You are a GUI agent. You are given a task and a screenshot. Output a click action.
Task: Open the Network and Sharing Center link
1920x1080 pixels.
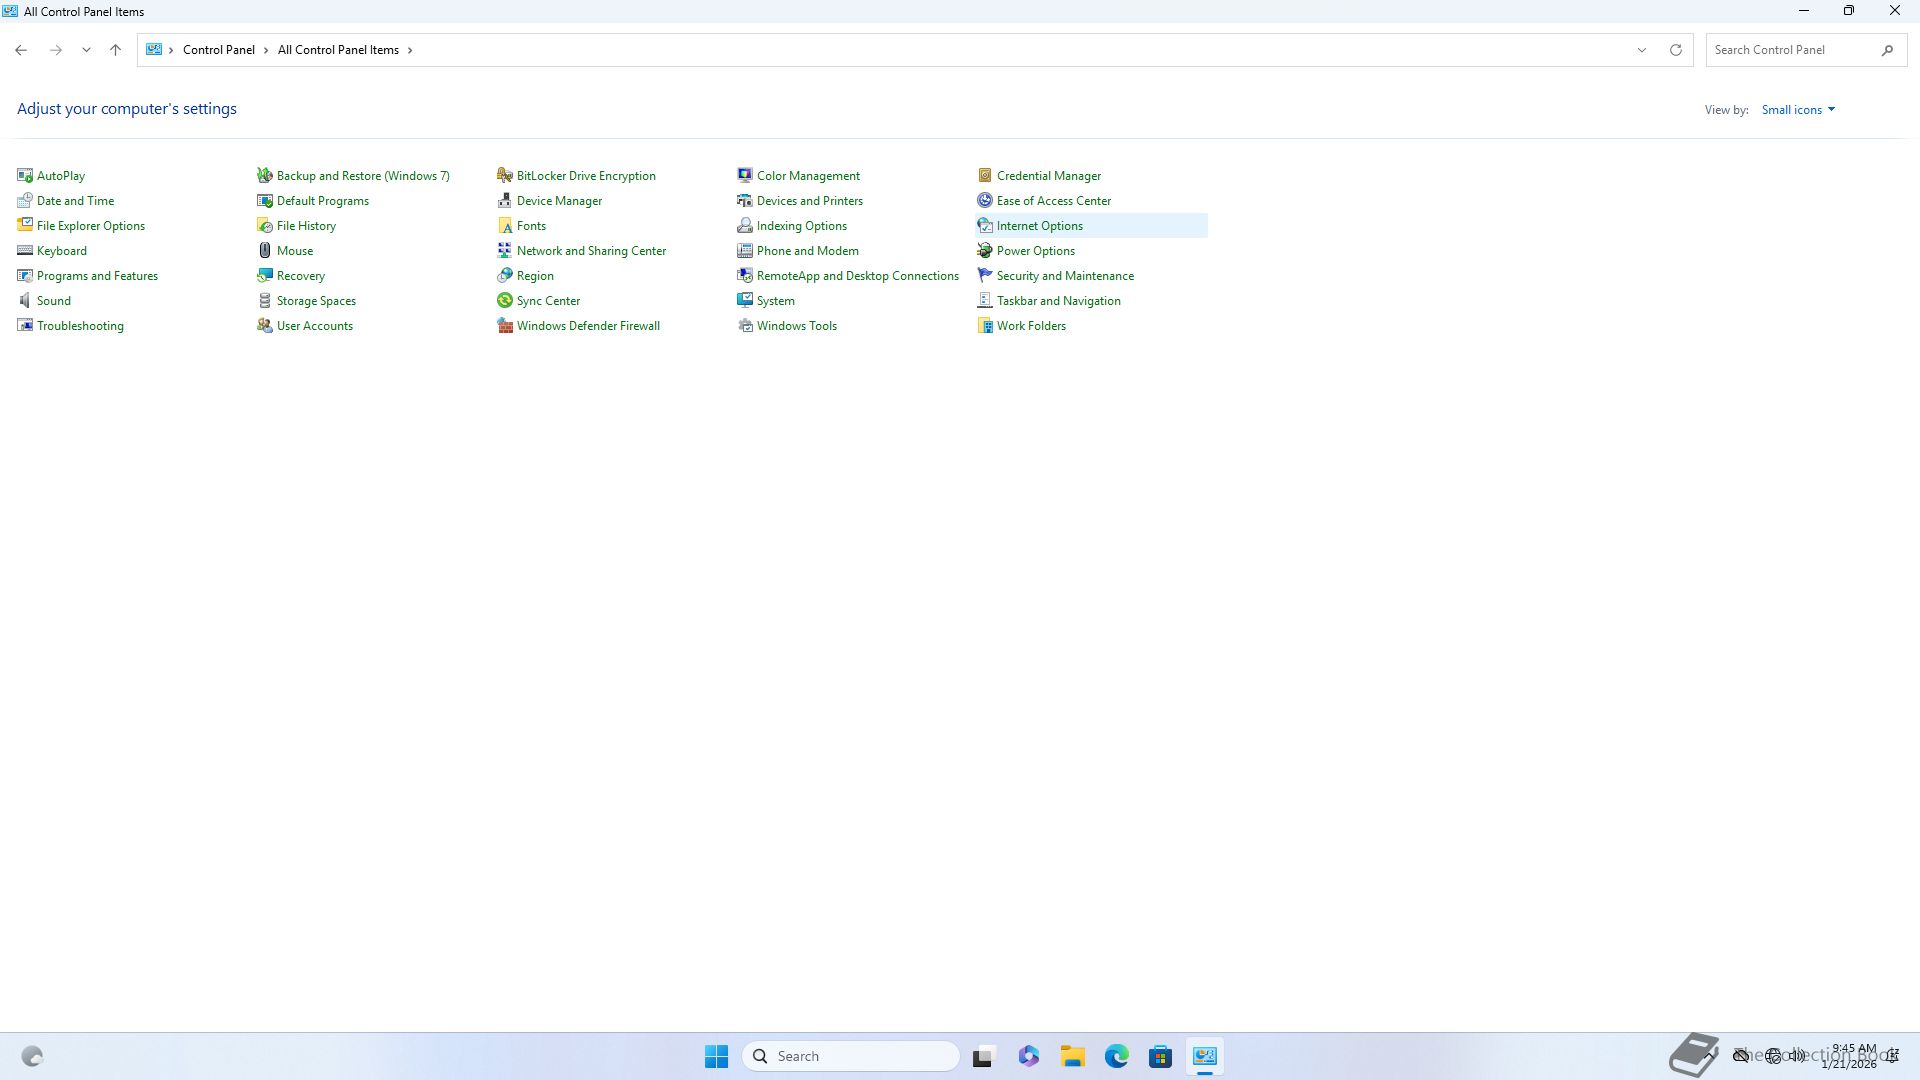pyautogui.click(x=591, y=251)
